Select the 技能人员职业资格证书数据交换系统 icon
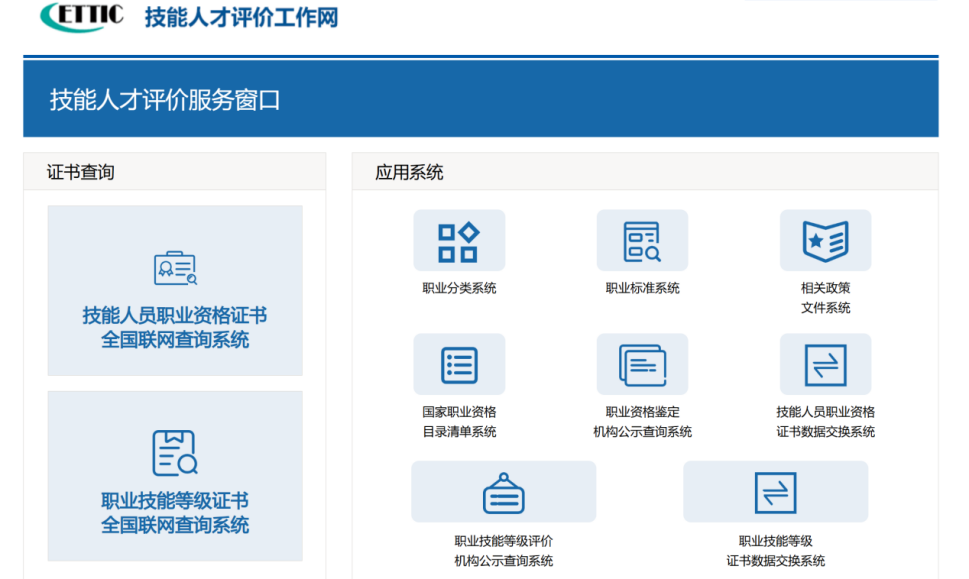Screen dimensions: 969x579 pos(824,364)
